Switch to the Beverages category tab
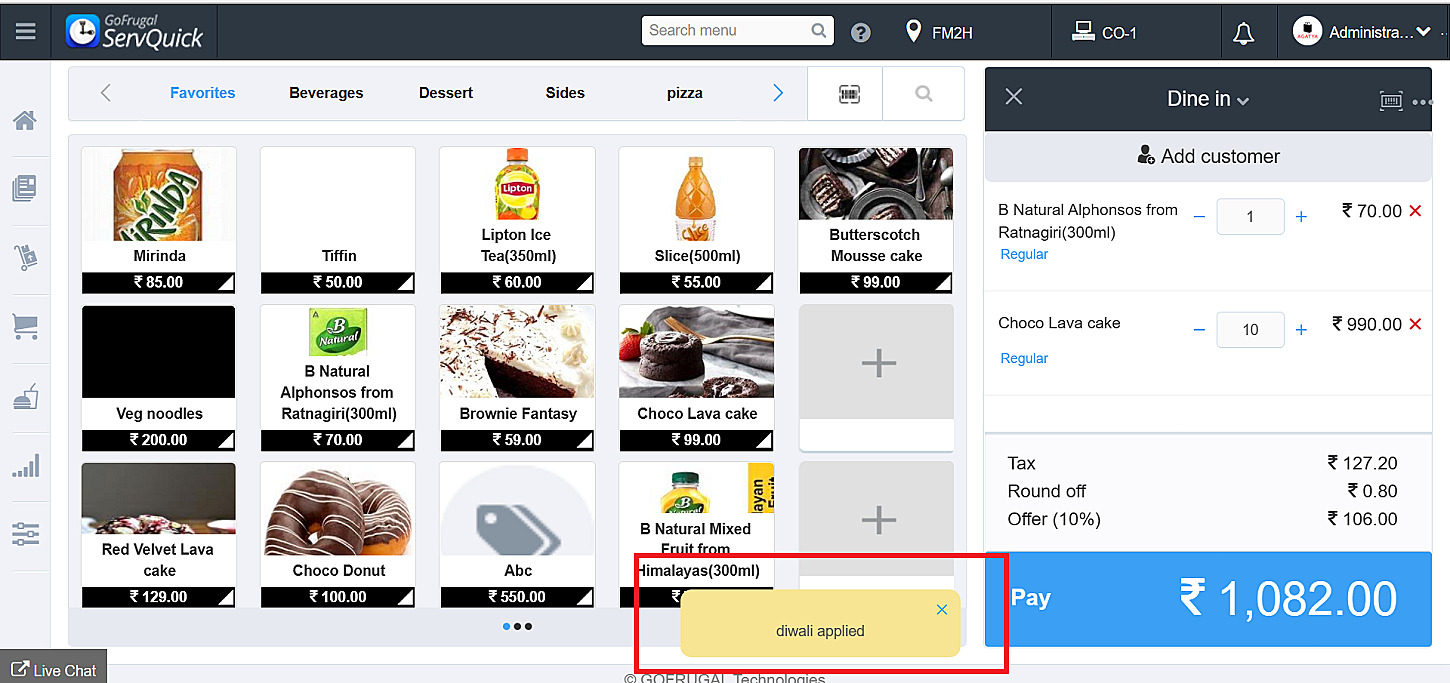Viewport: 1450px width, 683px height. [x=326, y=93]
